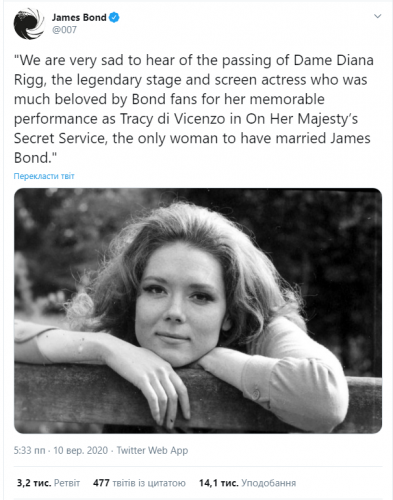Click the Перекласти твіт translate link
393x500 pixels.
click(44, 176)
